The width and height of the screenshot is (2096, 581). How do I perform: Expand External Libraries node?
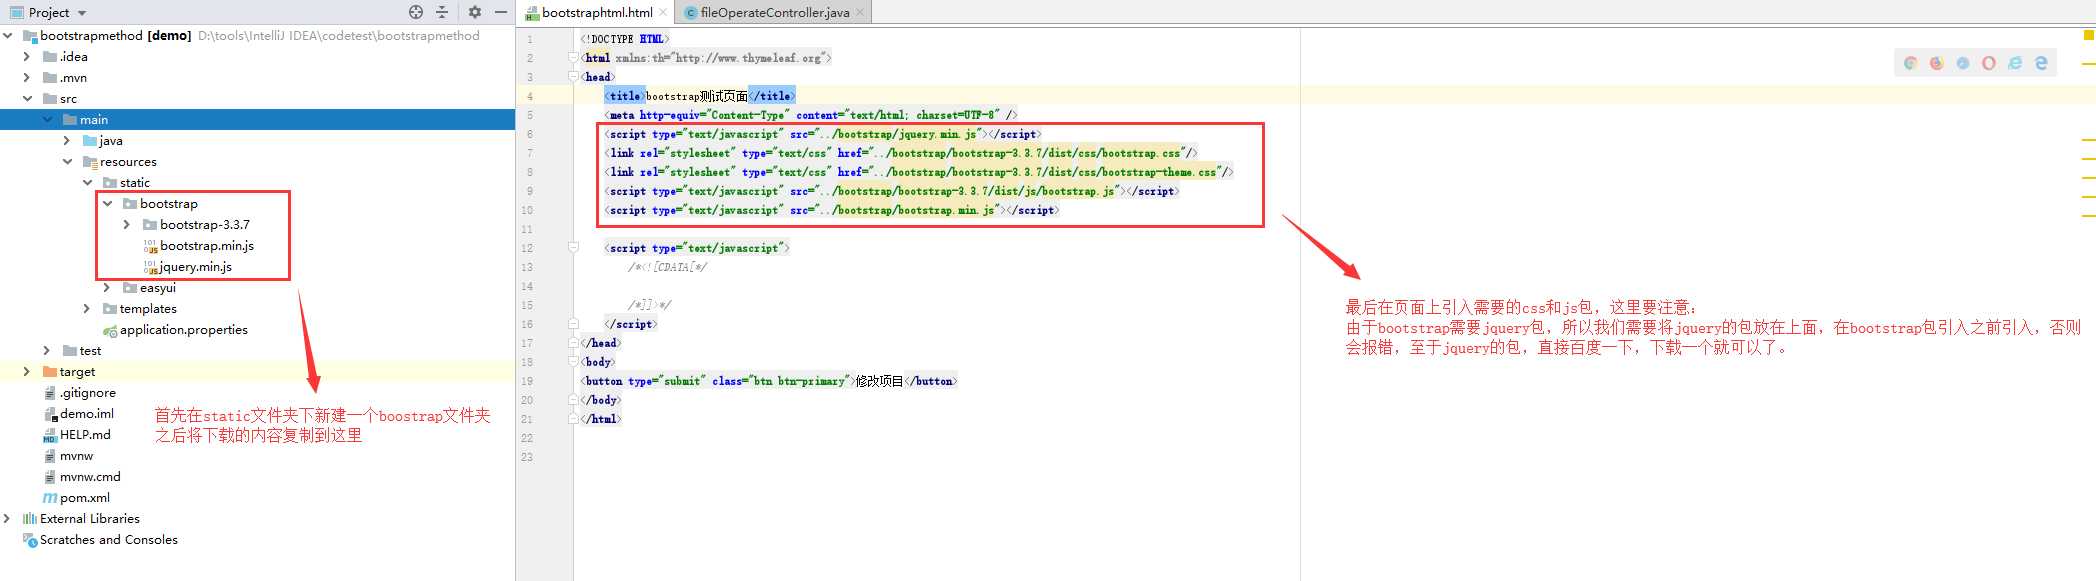pyautogui.click(x=8, y=518)
